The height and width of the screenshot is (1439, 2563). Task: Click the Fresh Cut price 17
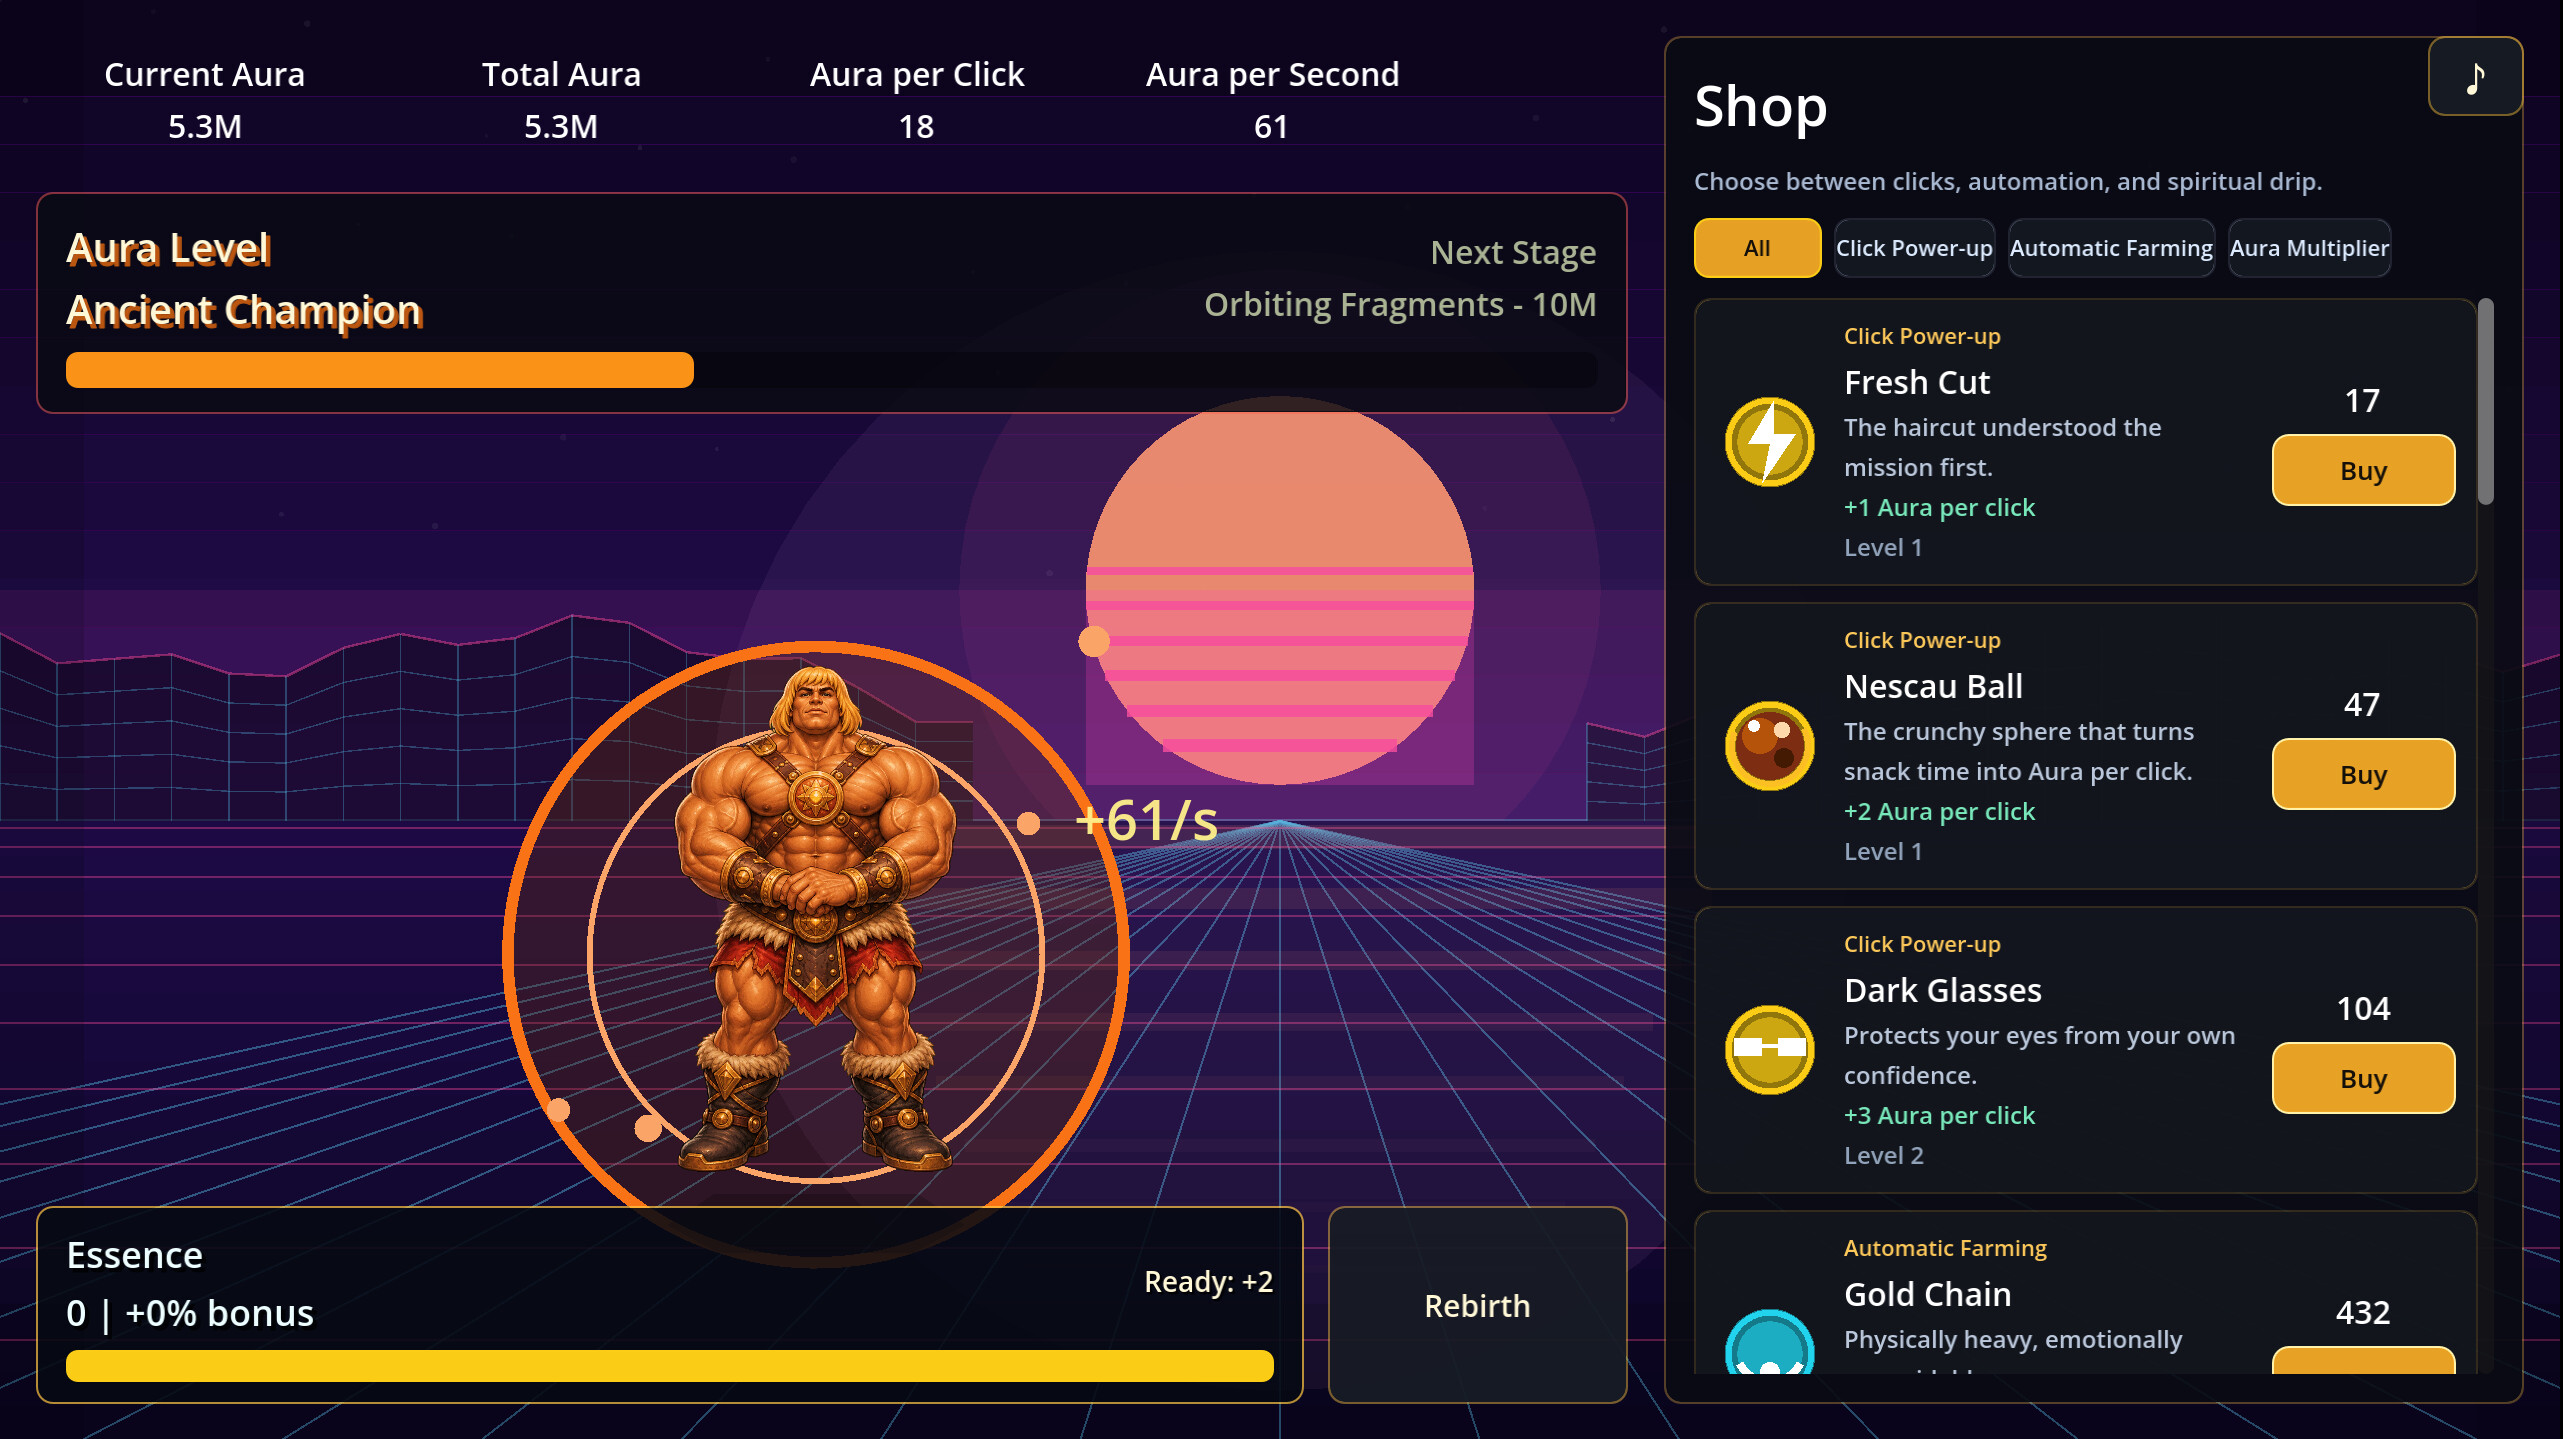(x=2362, y=401)
